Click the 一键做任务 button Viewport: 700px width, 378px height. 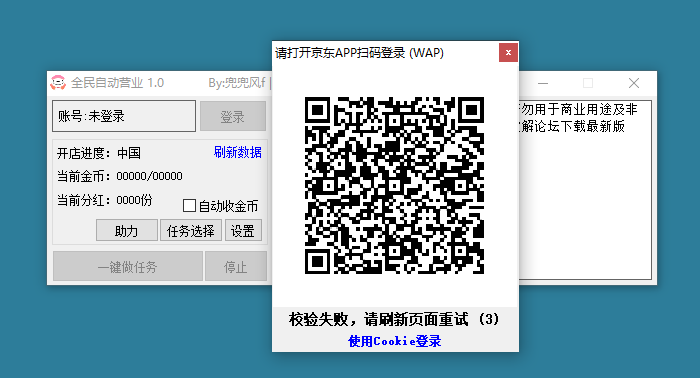pyautogui.click(x=128, y=267)
